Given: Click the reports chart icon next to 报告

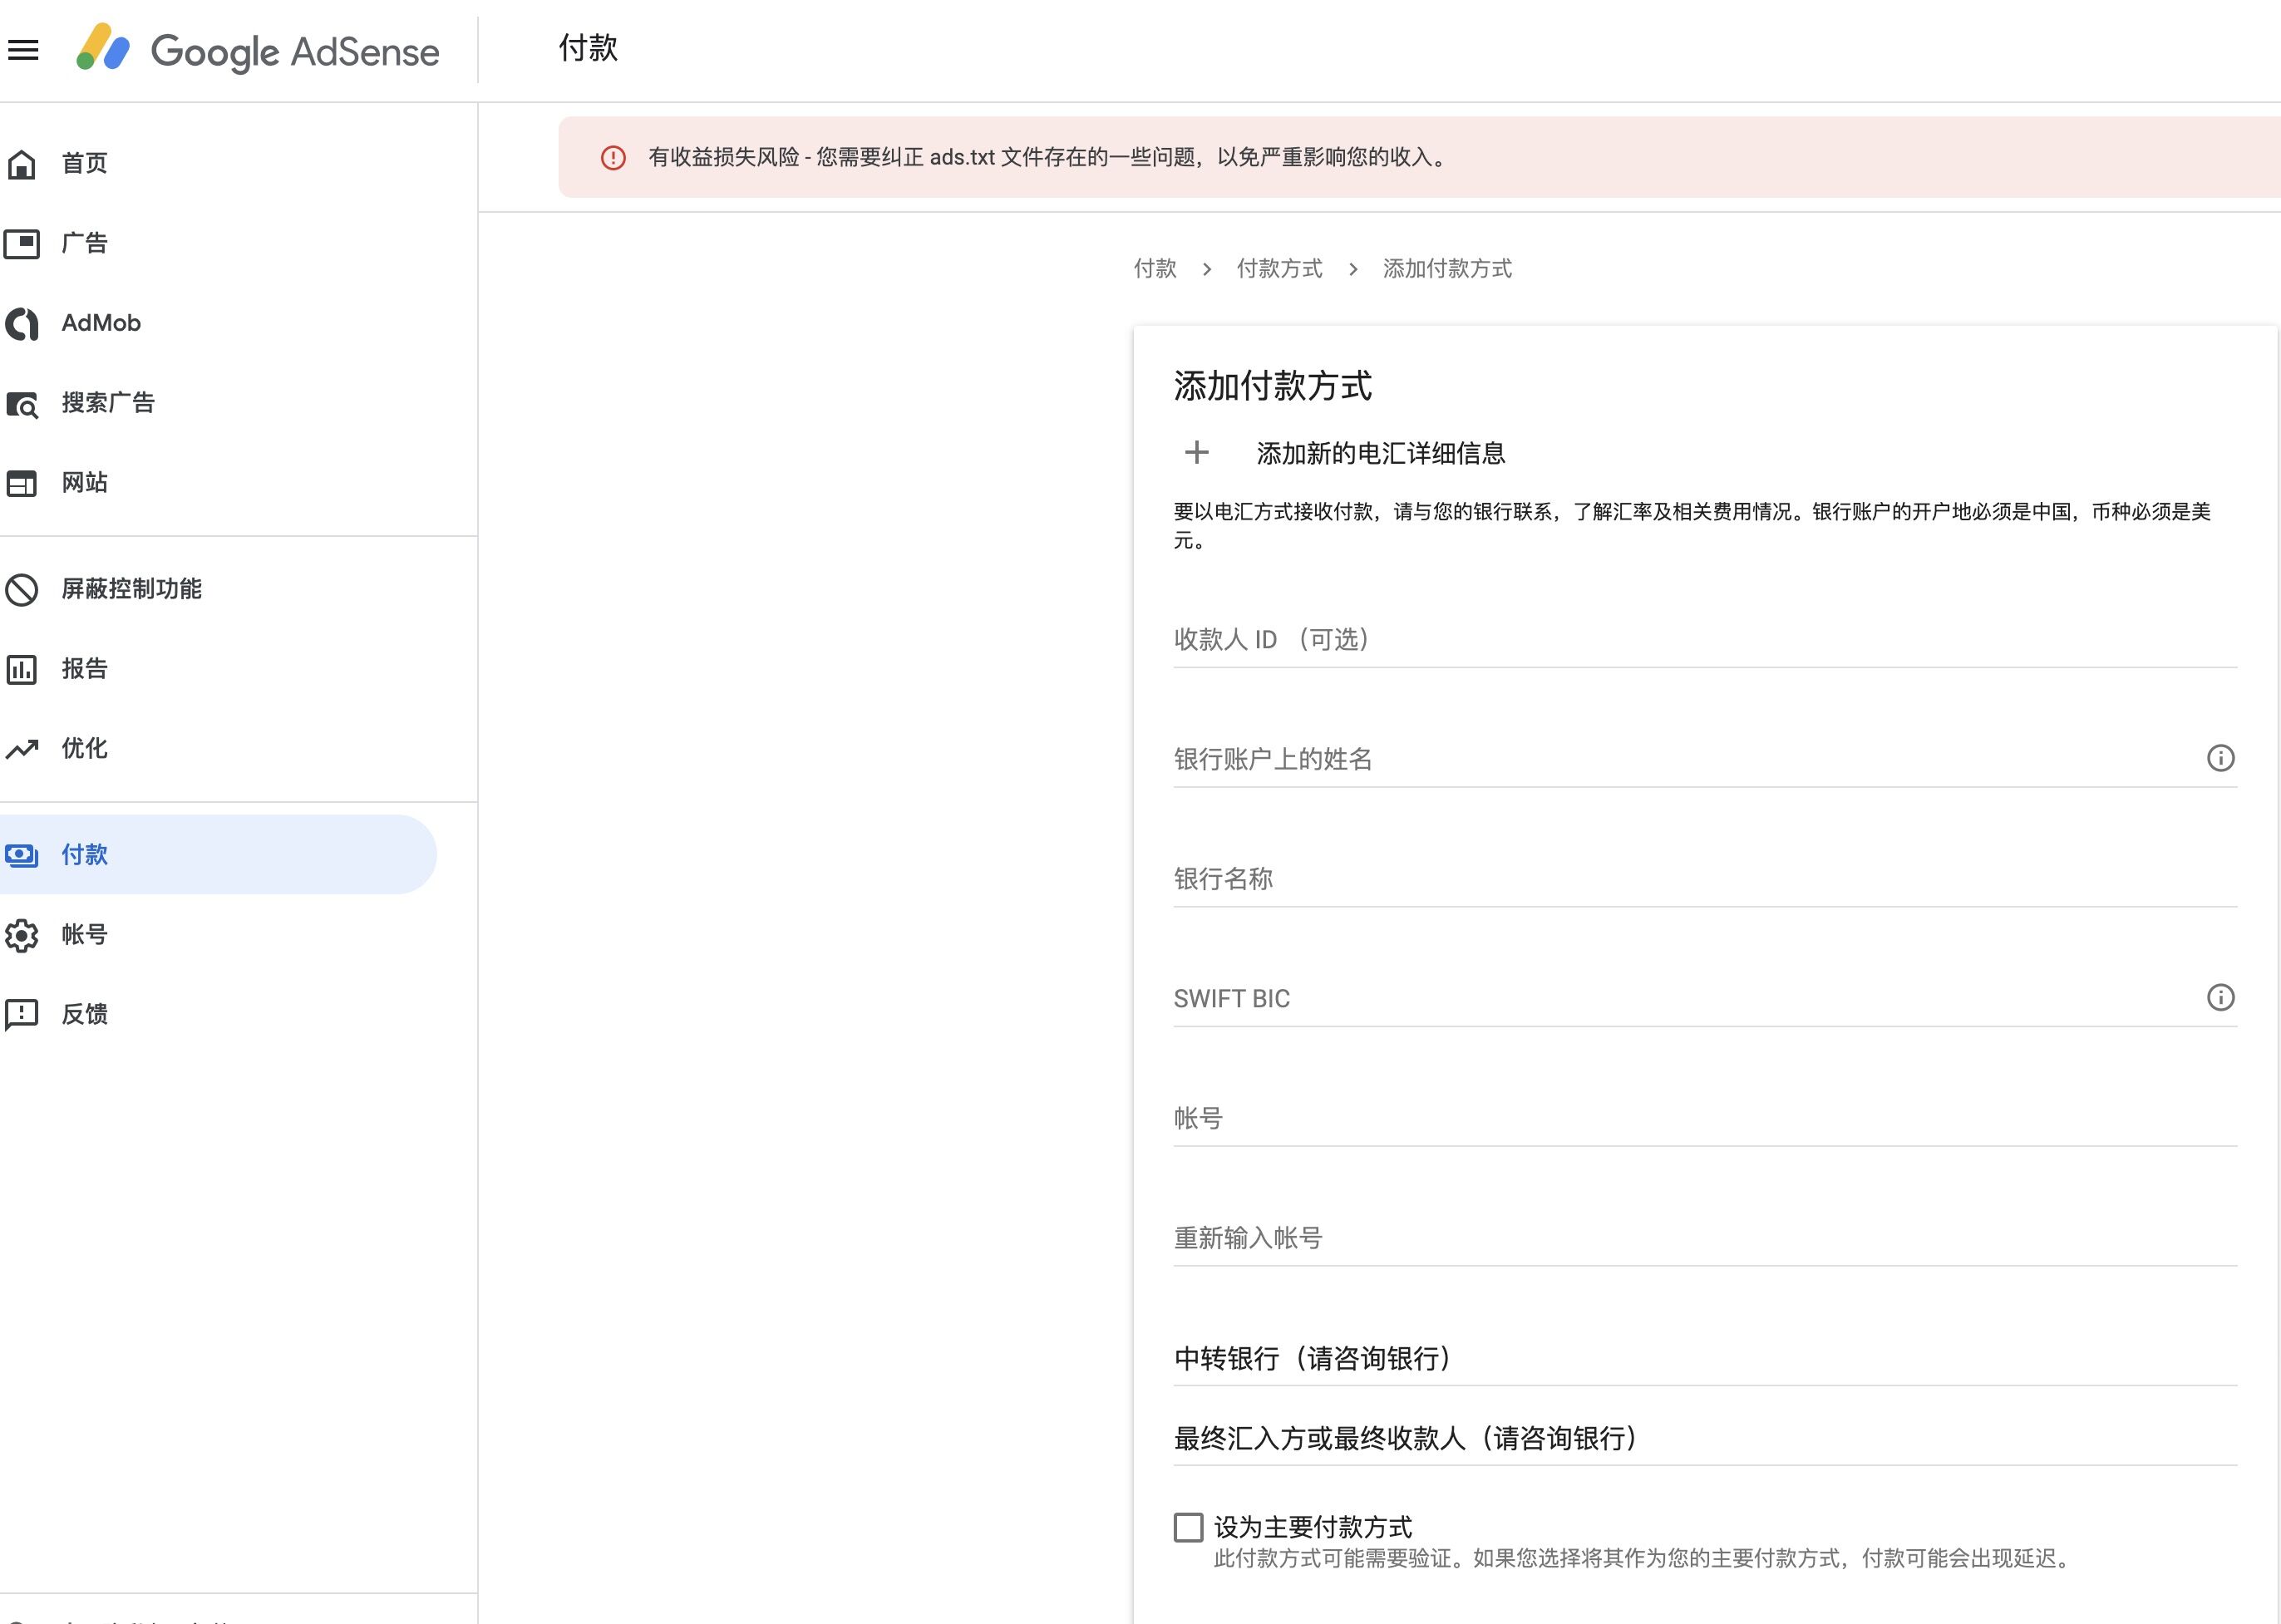Looking at the screenshot, I should pyautogui.click(x=22, y=669).
